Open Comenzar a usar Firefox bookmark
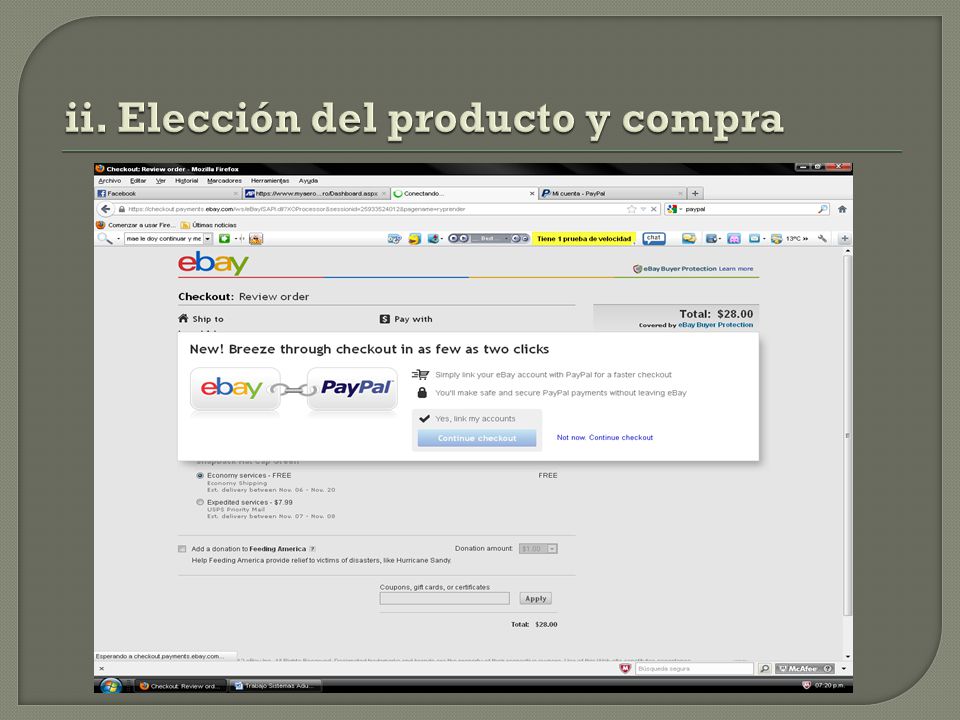Image resolution: width=960 pixels, height=720 pixels. [137, 225]
